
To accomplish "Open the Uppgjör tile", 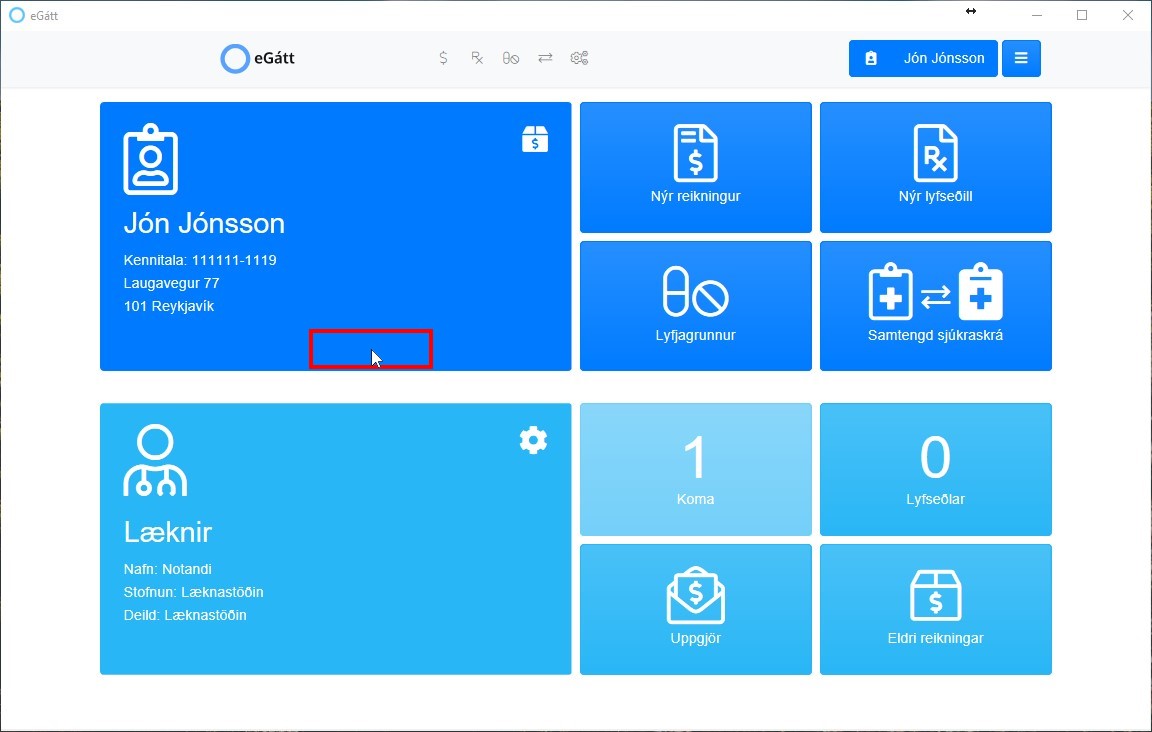I will [696, 609].
